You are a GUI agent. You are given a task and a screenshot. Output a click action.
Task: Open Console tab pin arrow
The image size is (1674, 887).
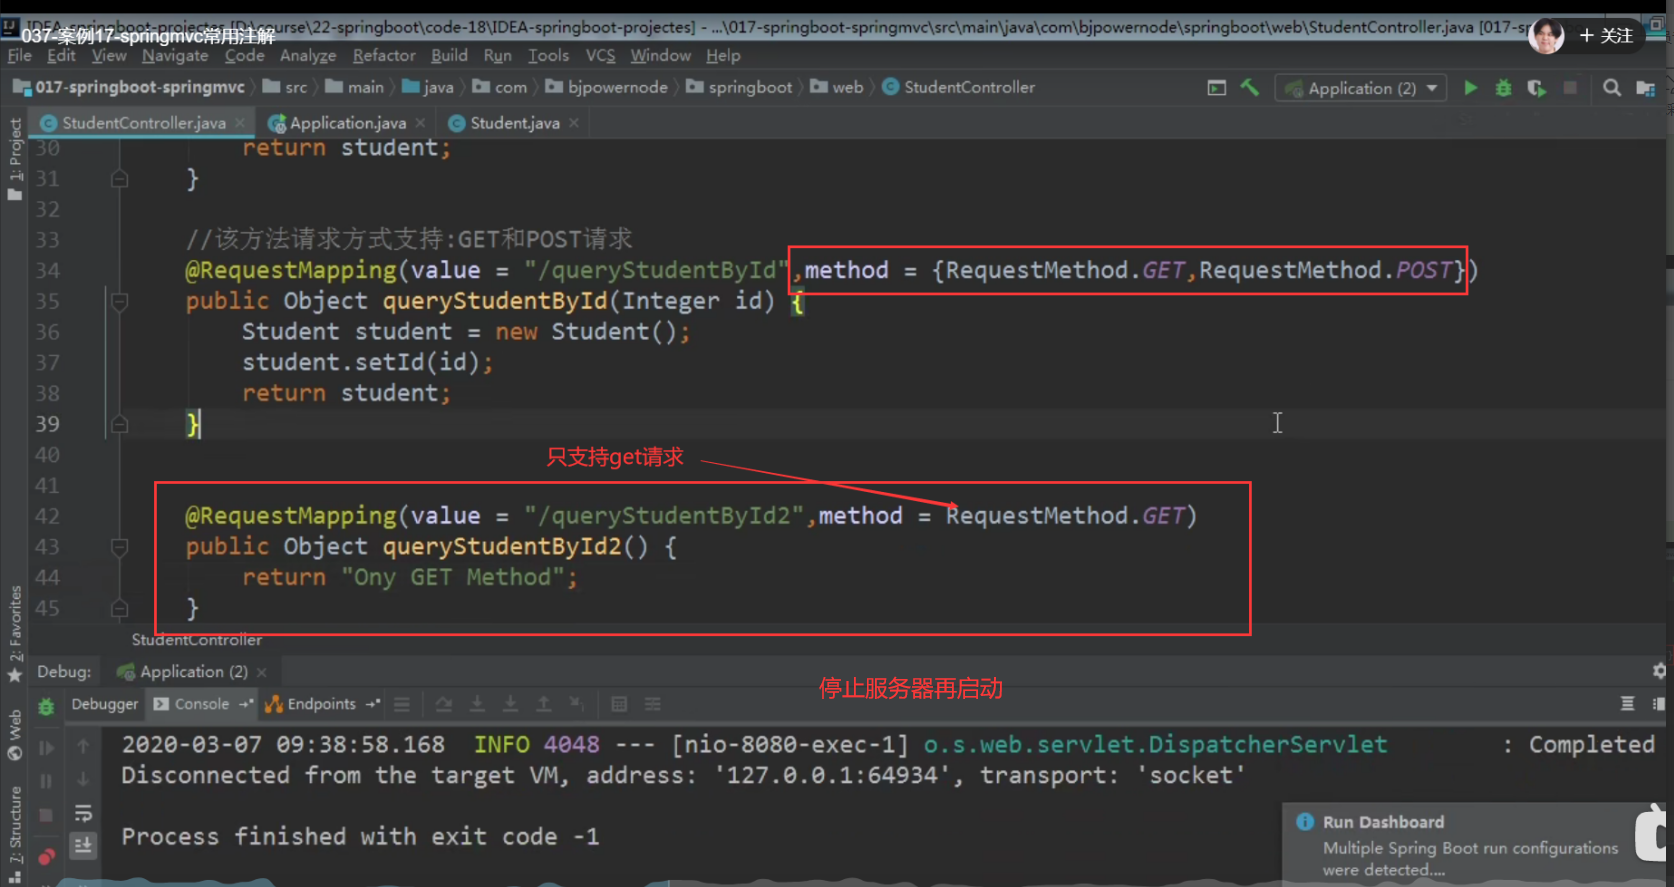[245, 705]
